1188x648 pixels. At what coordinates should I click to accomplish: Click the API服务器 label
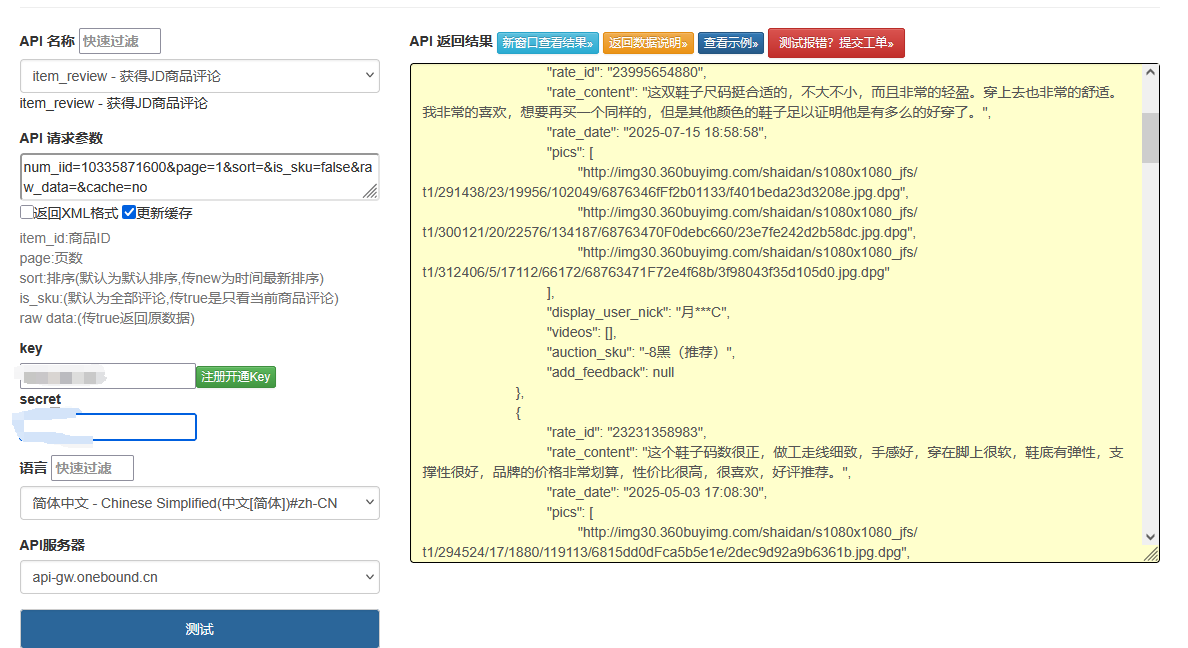(52, 545)
